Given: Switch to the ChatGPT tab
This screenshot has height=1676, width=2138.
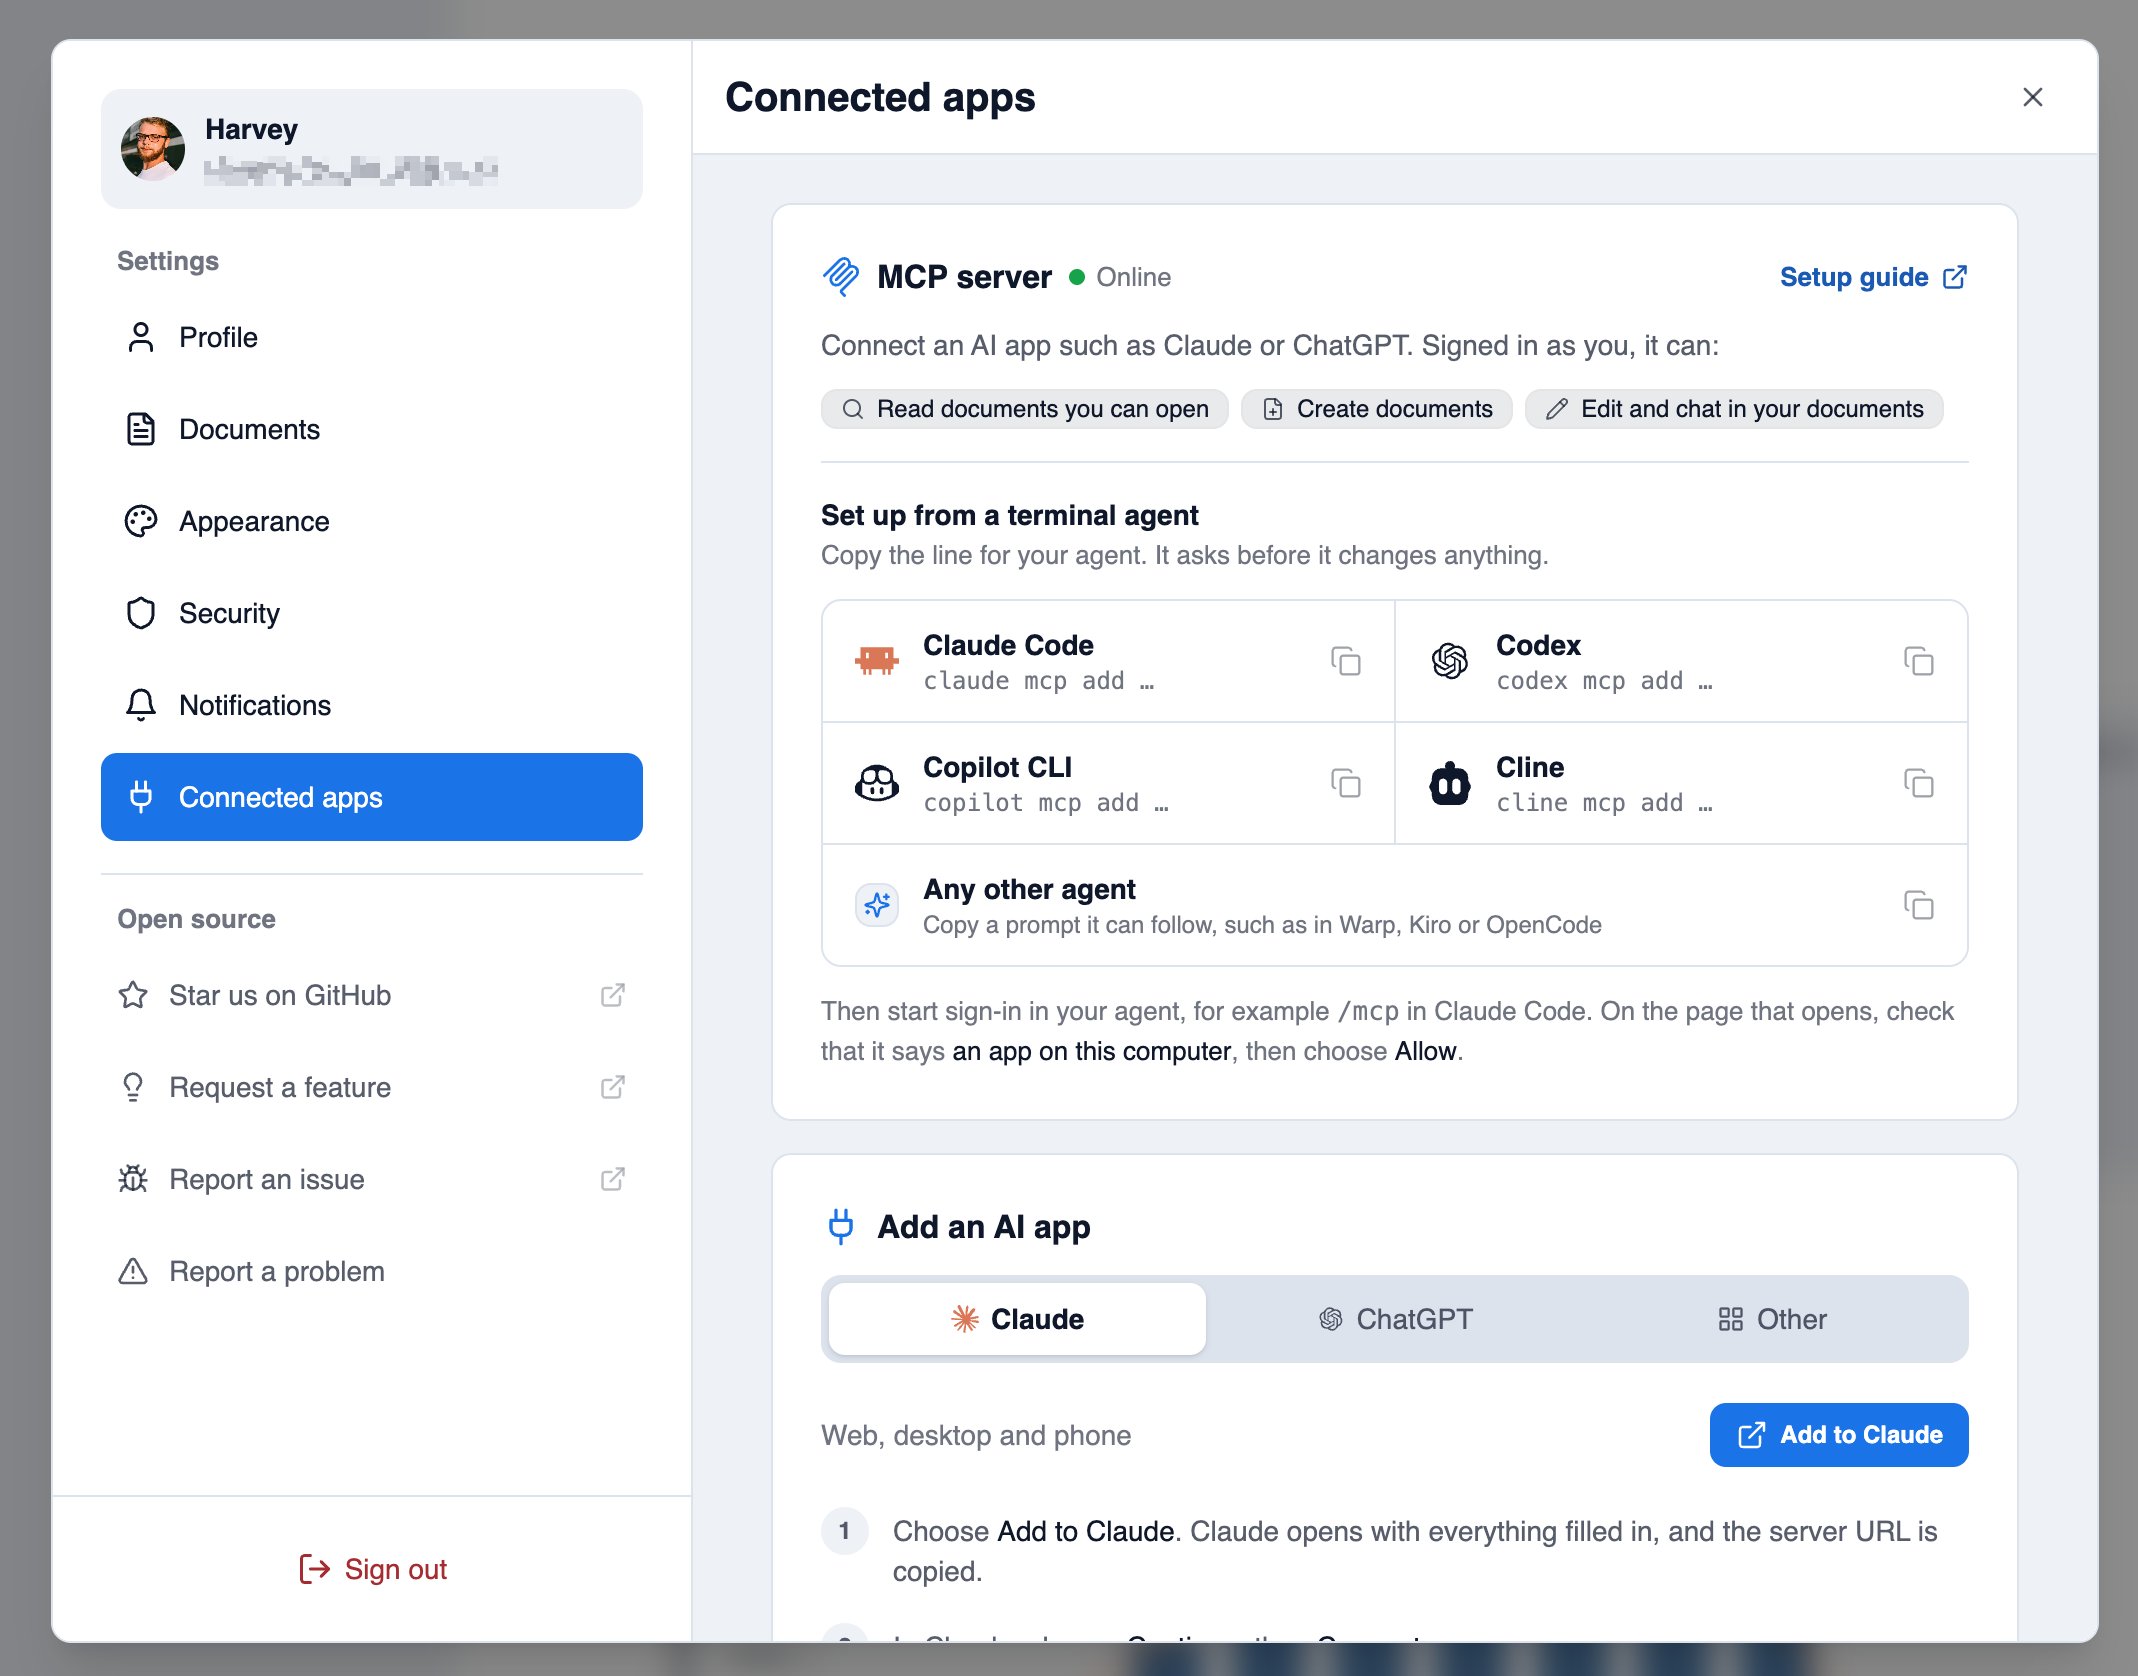Looking at the screenshot, I should pos(1395,1319).
